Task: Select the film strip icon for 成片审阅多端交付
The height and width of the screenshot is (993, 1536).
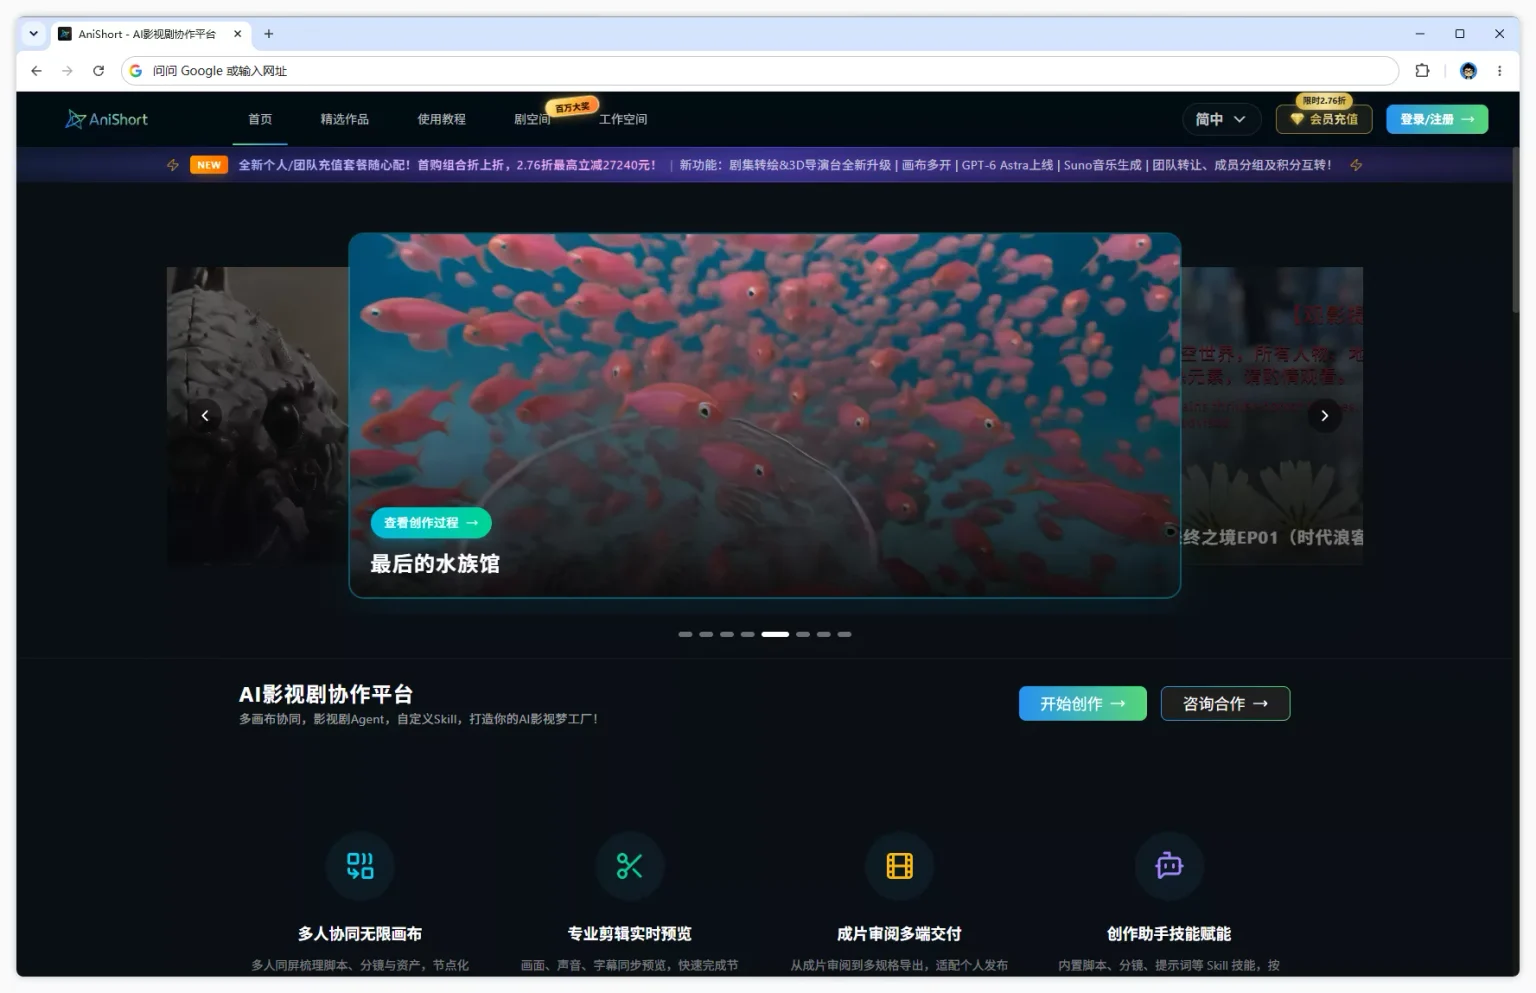Action: [x=899, y=865]
